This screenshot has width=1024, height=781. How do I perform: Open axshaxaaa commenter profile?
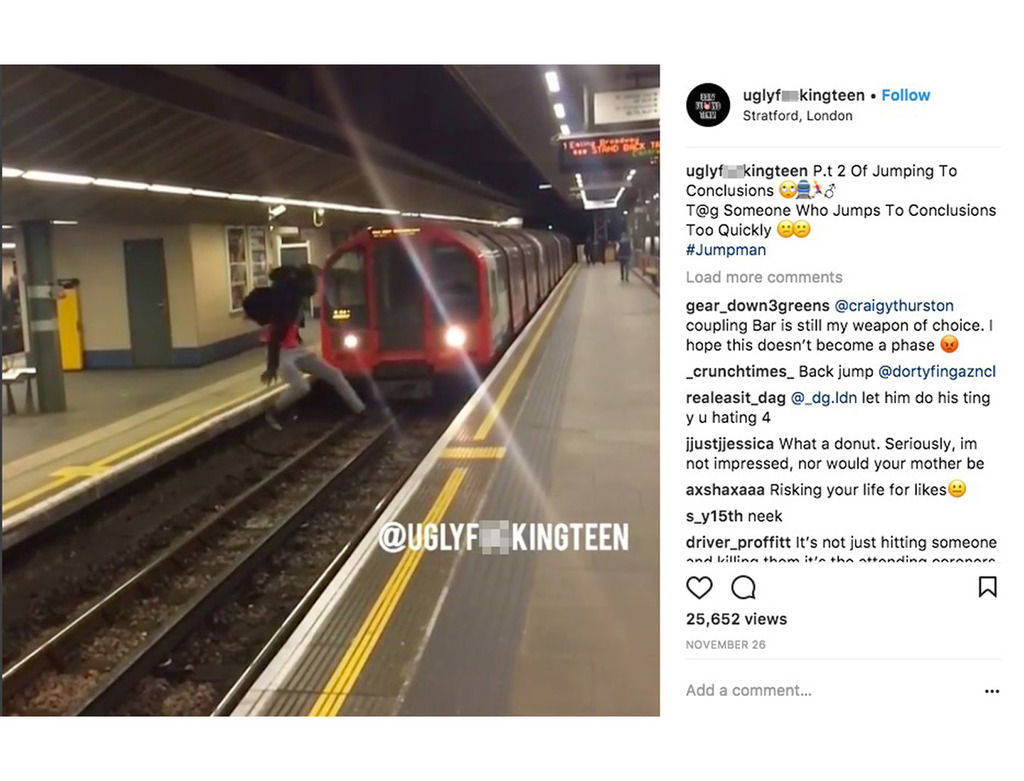click(725, 490)
